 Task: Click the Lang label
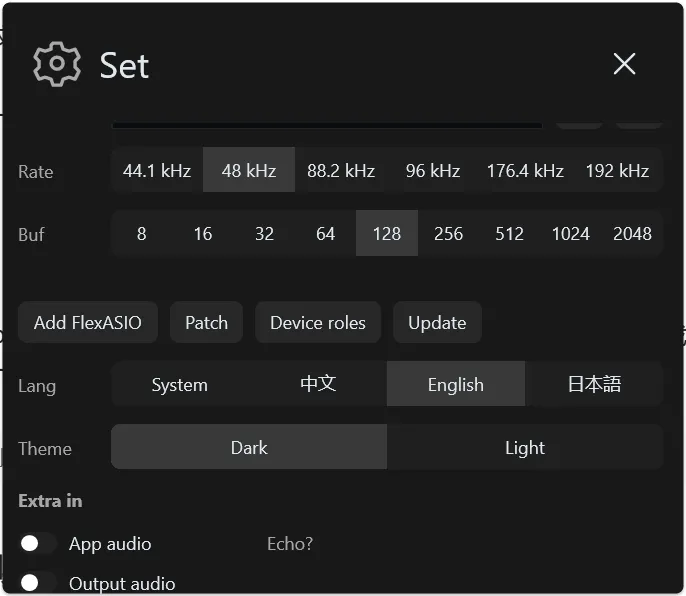37,386
